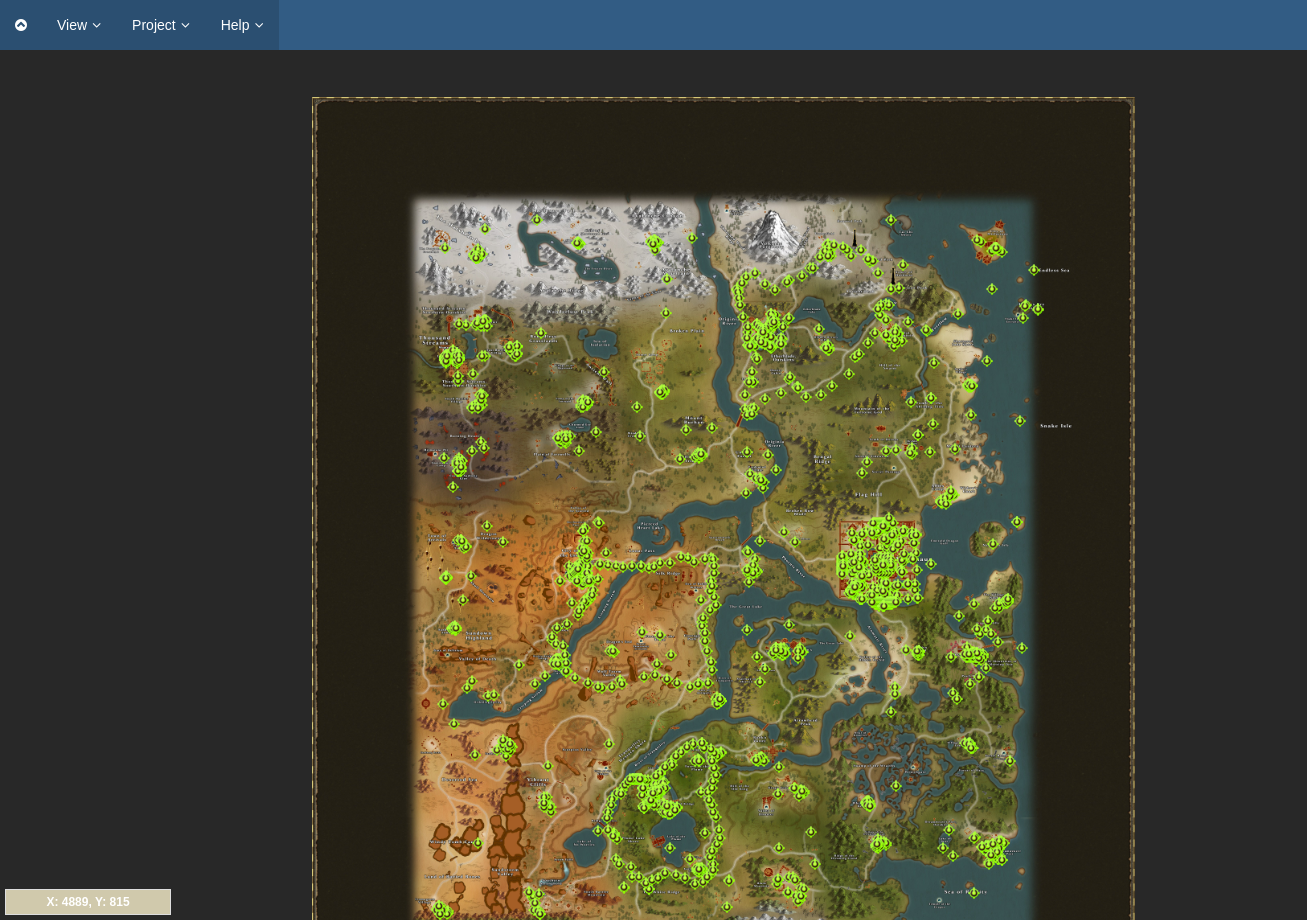The height and width of the screenshot is (920, 1307).
Task: Select sea marker southwest of Endless Sea label
Action: click(992, 289)
